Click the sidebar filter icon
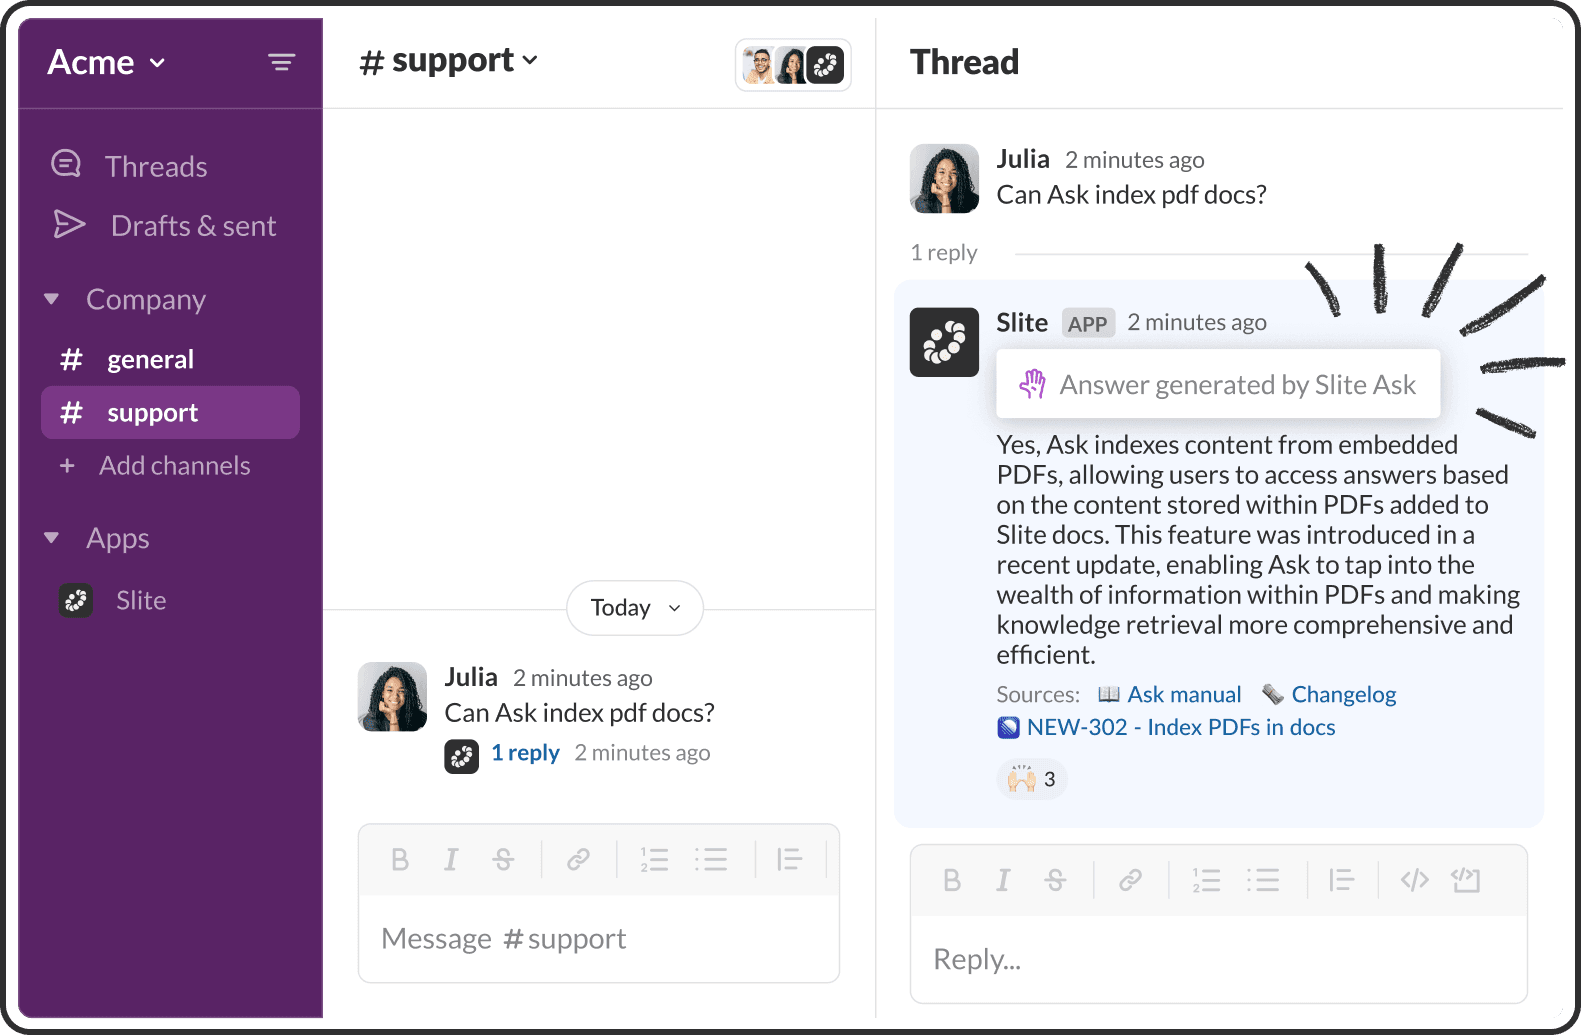The height and width of the screenshot is (1035, 1581). (281, 62)
